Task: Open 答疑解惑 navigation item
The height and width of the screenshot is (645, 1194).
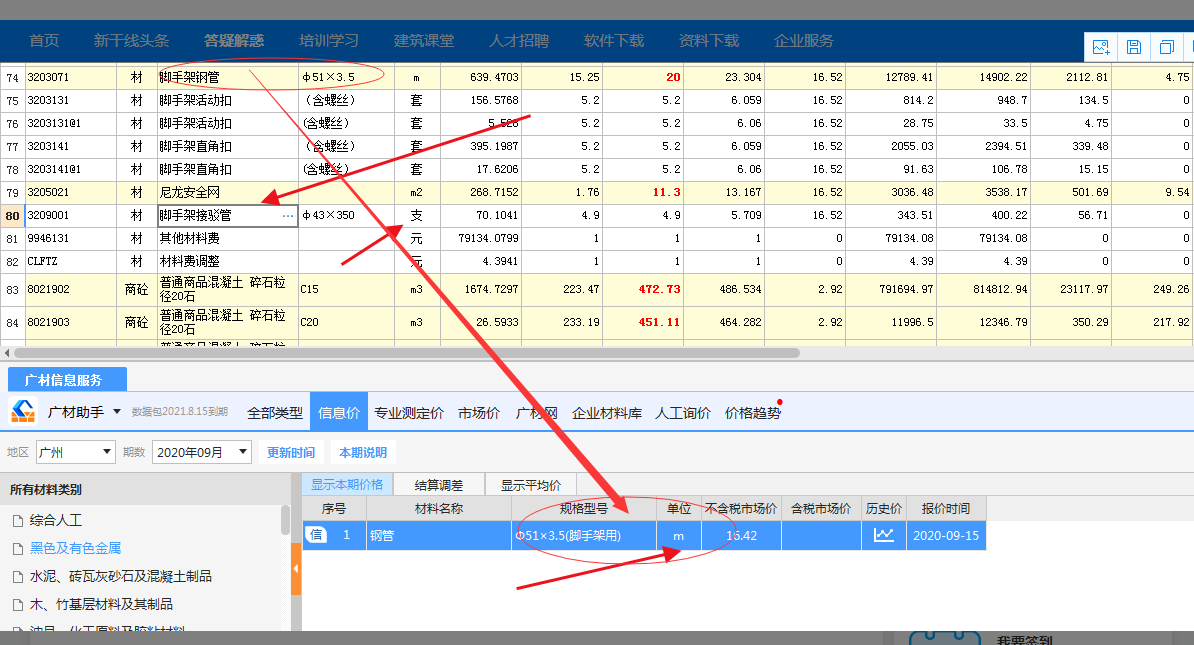Action: 234,41
